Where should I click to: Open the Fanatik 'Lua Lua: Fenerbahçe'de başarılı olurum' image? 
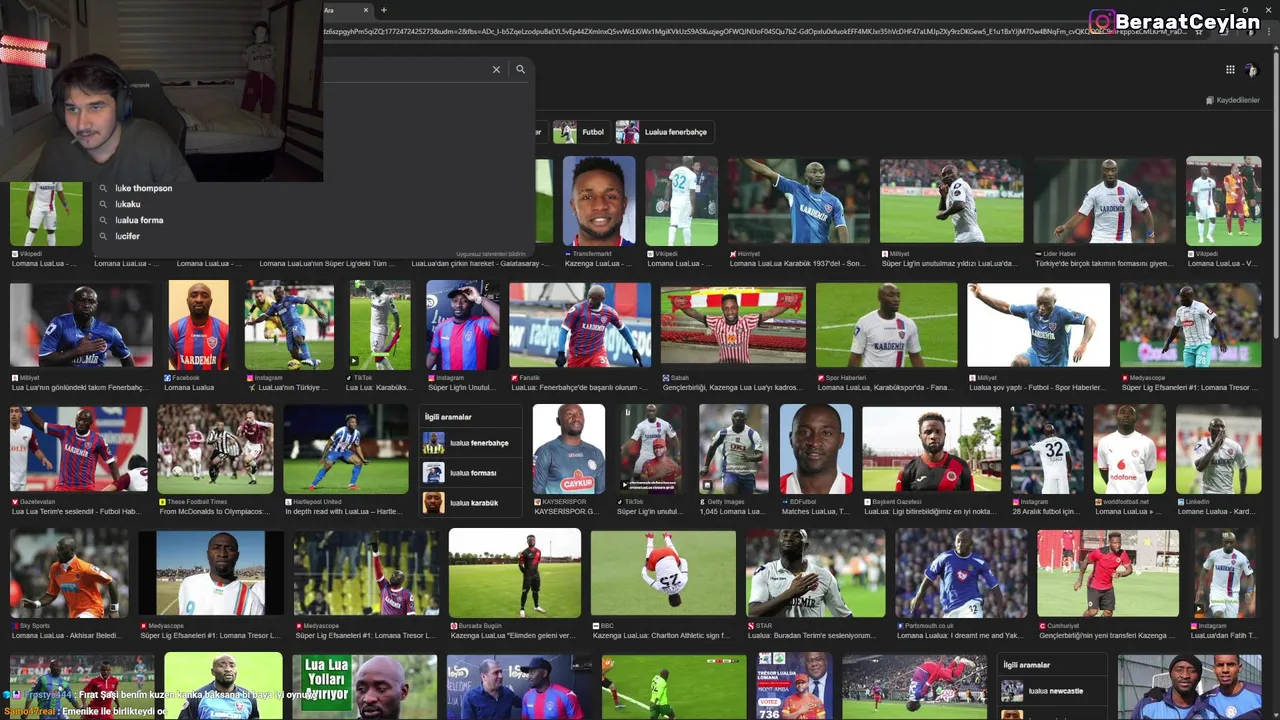click(580, 325)
